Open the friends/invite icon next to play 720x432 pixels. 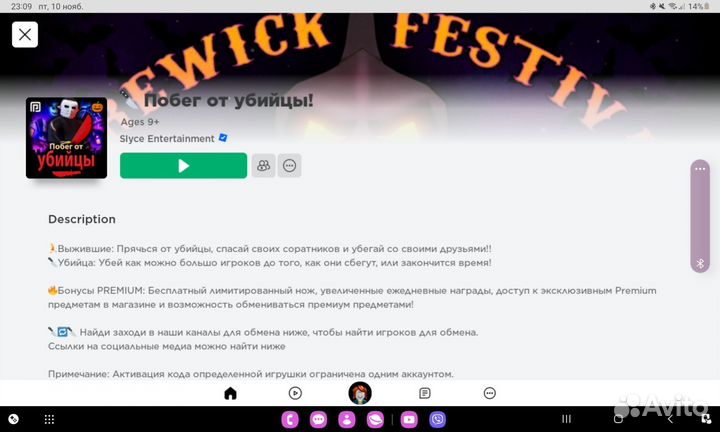click(264, 166)
